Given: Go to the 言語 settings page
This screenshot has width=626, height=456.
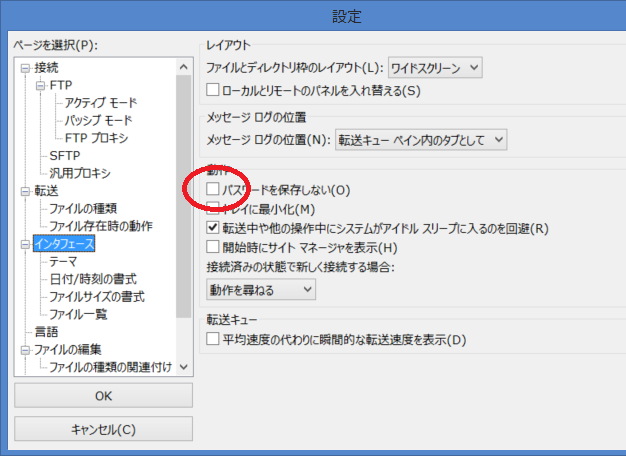Looking at the screenshot, I should pos(46,331).
